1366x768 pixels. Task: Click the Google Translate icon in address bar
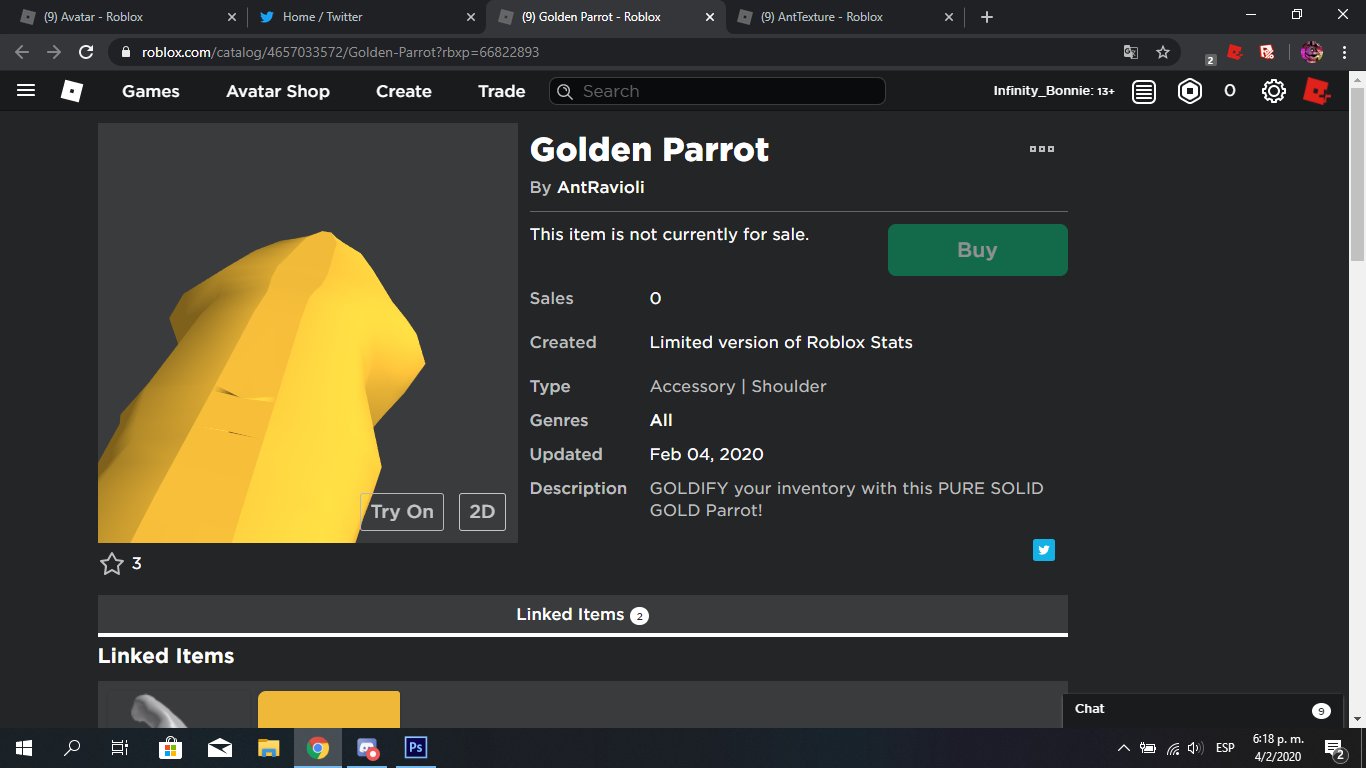point(1131,52)
